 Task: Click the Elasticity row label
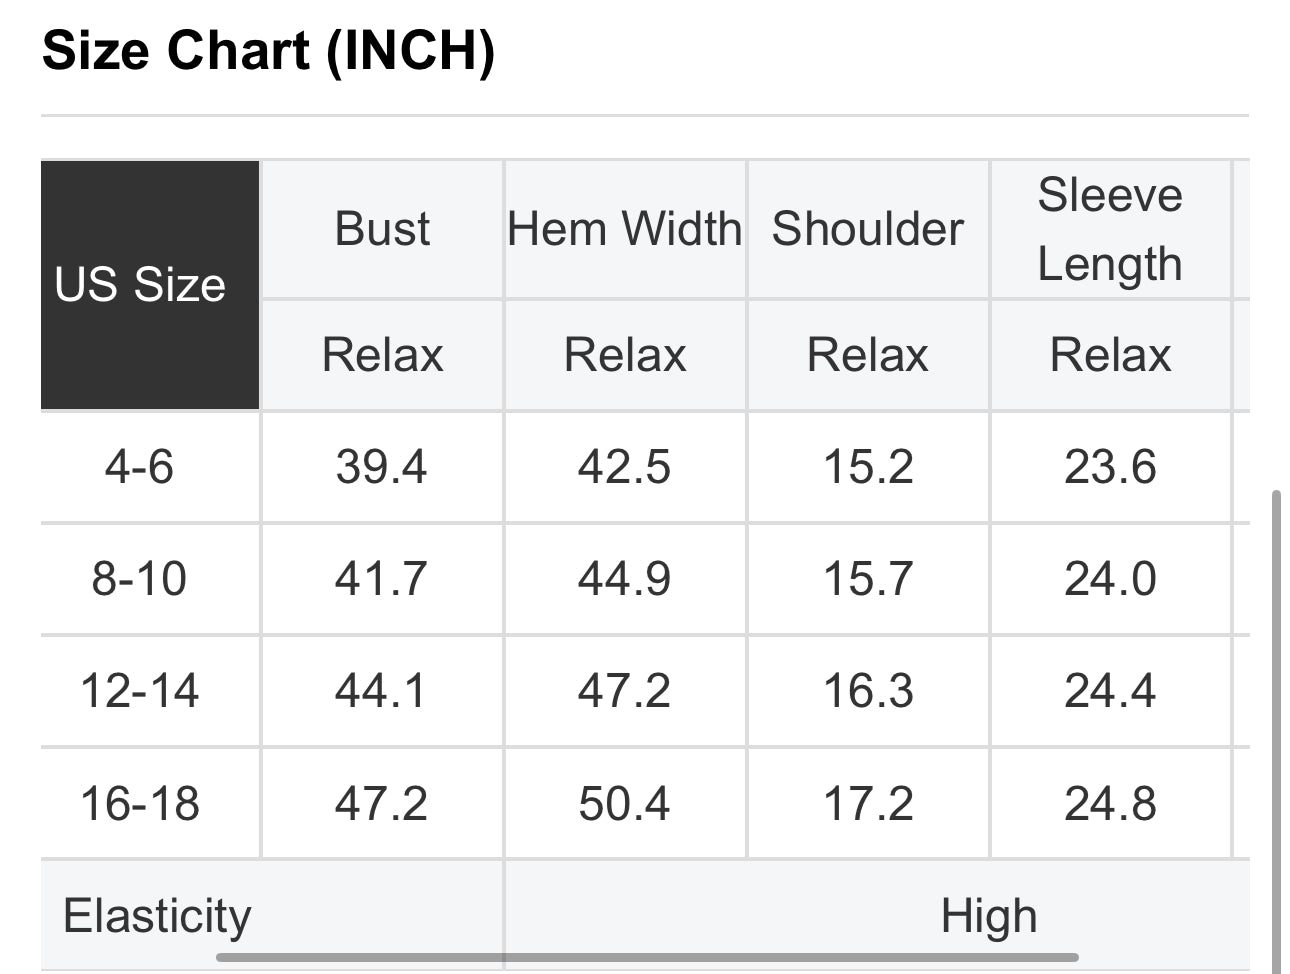[158, 916]
